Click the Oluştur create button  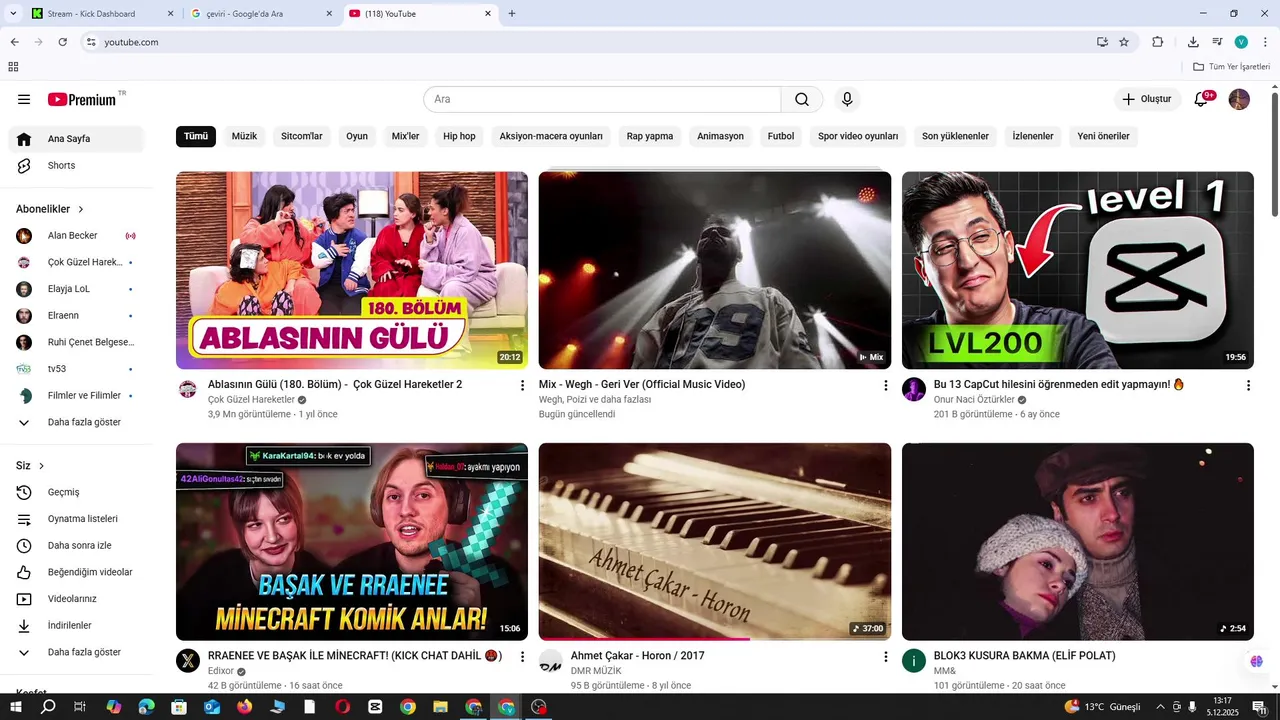pos(1147,99)
